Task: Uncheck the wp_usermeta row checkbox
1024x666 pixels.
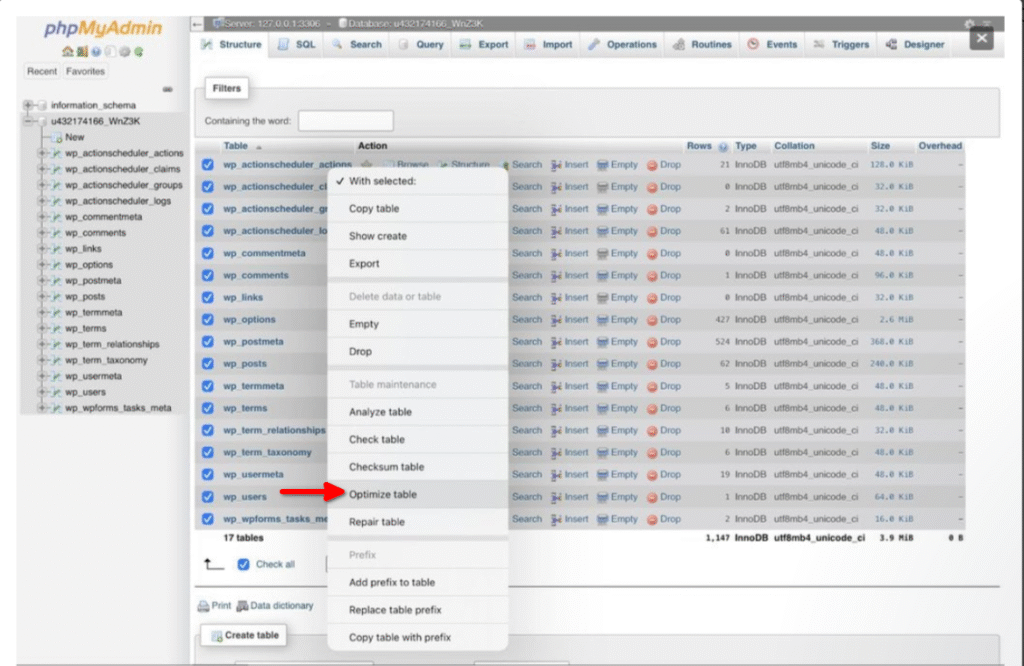Action: (208, 475)
